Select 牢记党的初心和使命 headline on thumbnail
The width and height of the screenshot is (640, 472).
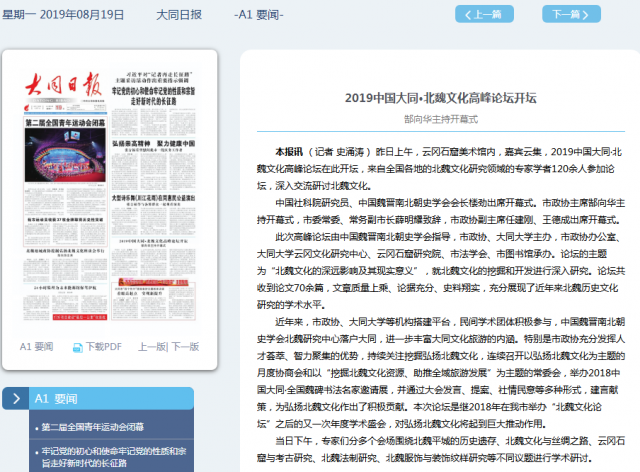pos(153,96)
